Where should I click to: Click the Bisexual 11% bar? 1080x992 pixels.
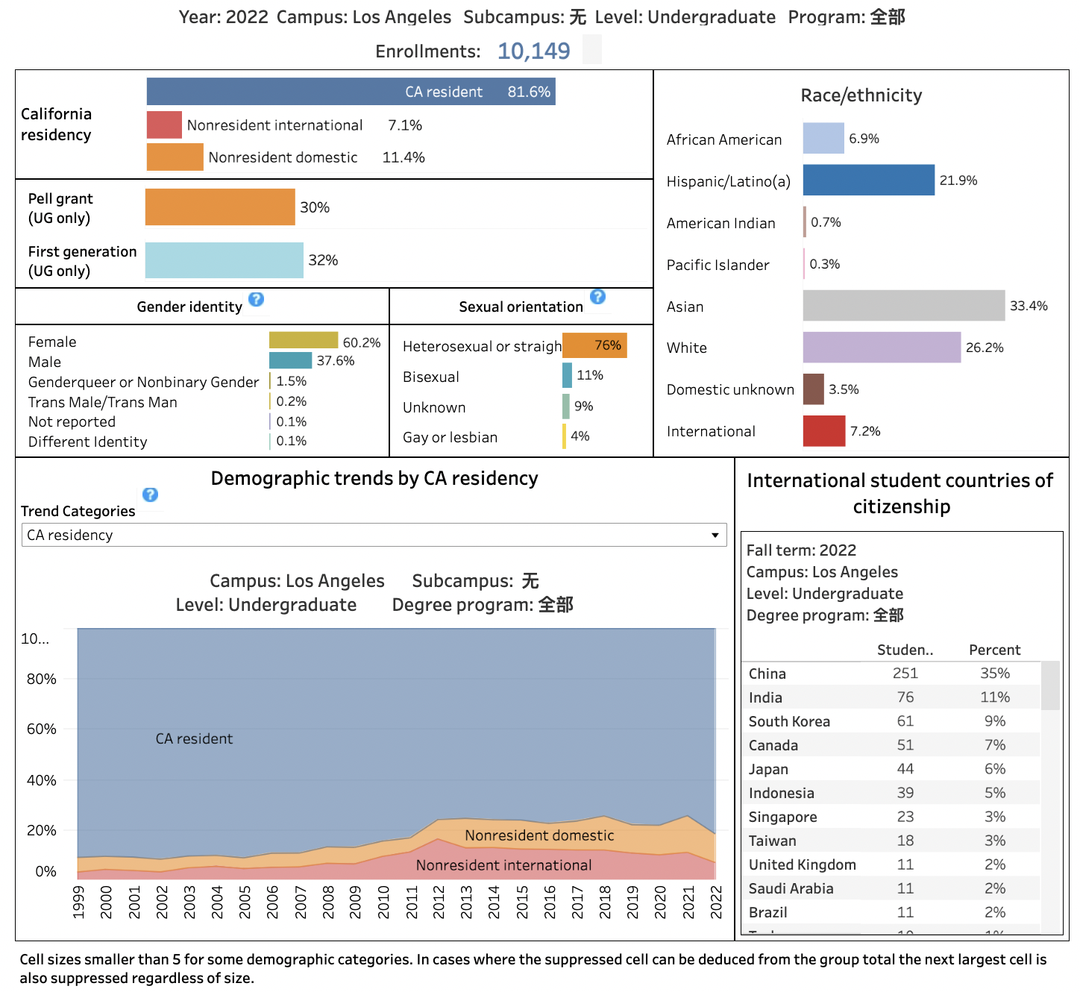point(567,376)
